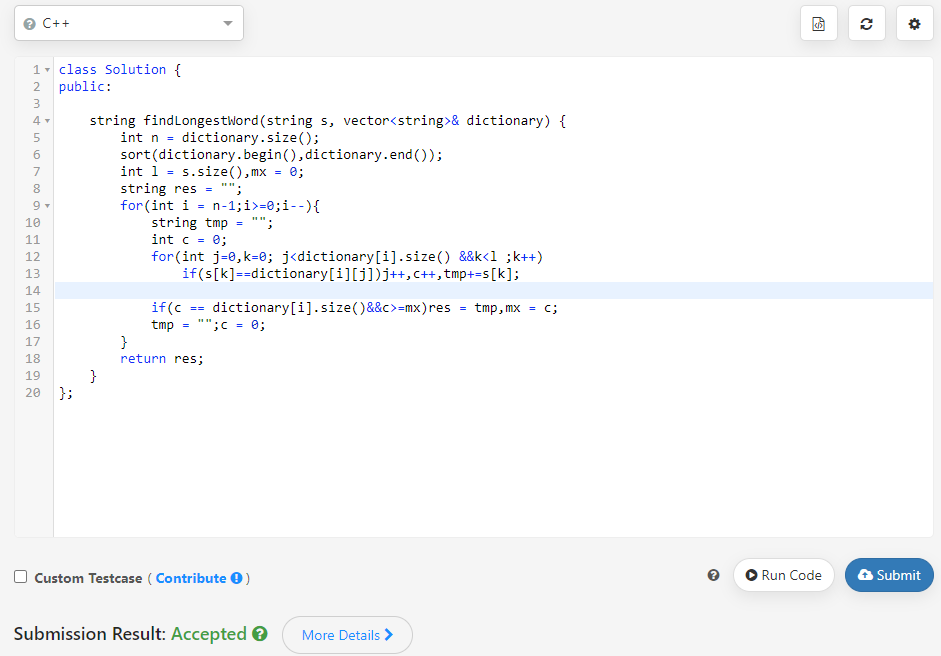Click 'string findLongestWord' function signature text

174,121
